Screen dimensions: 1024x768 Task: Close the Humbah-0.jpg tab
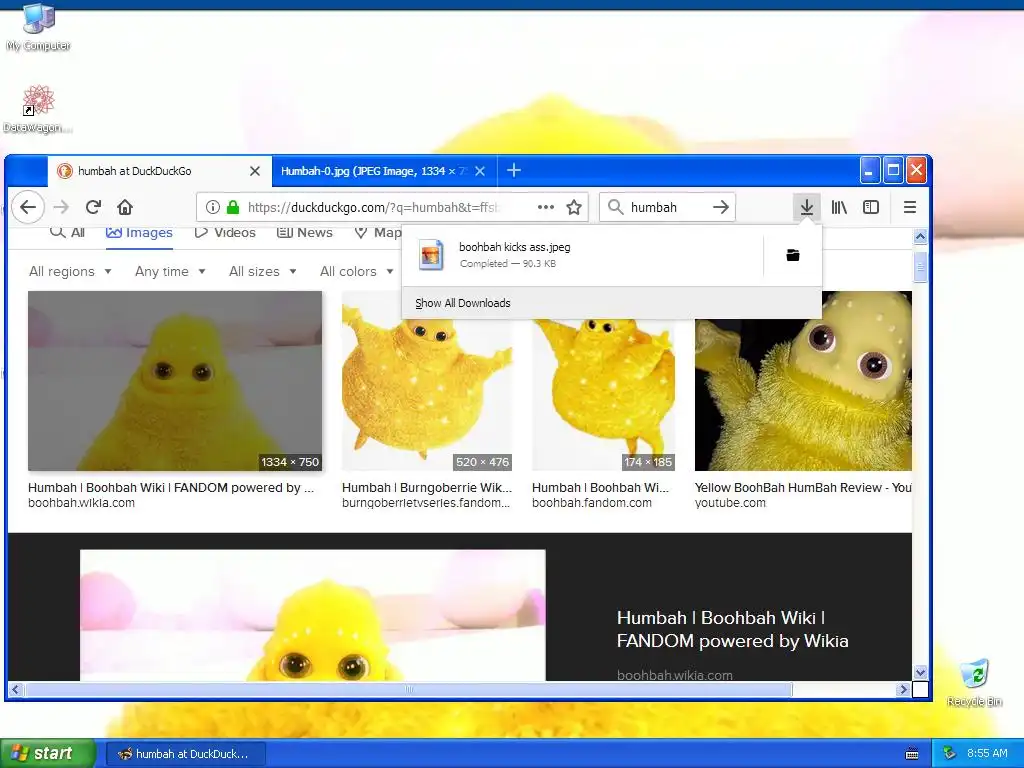coord(480,171)
